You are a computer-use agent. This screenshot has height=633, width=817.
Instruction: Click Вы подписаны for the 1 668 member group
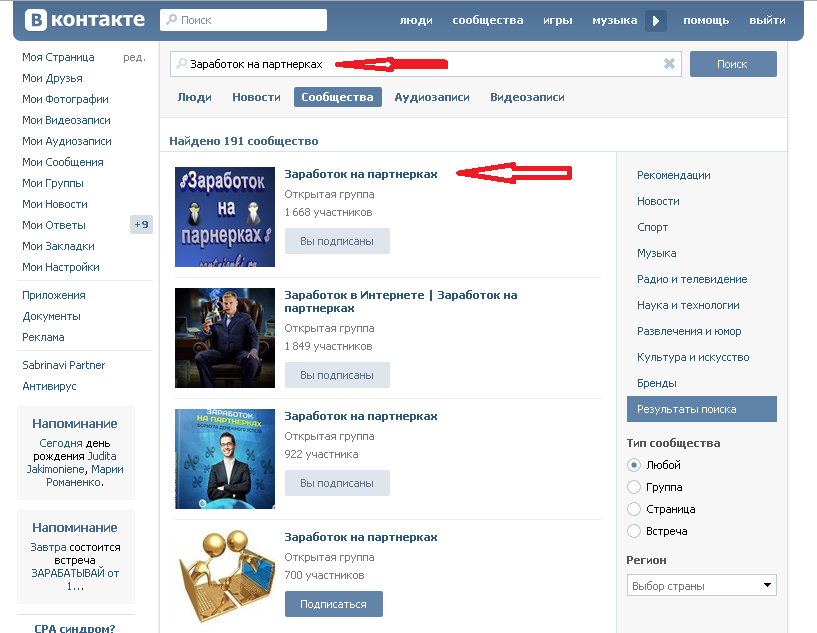(337, 241)
